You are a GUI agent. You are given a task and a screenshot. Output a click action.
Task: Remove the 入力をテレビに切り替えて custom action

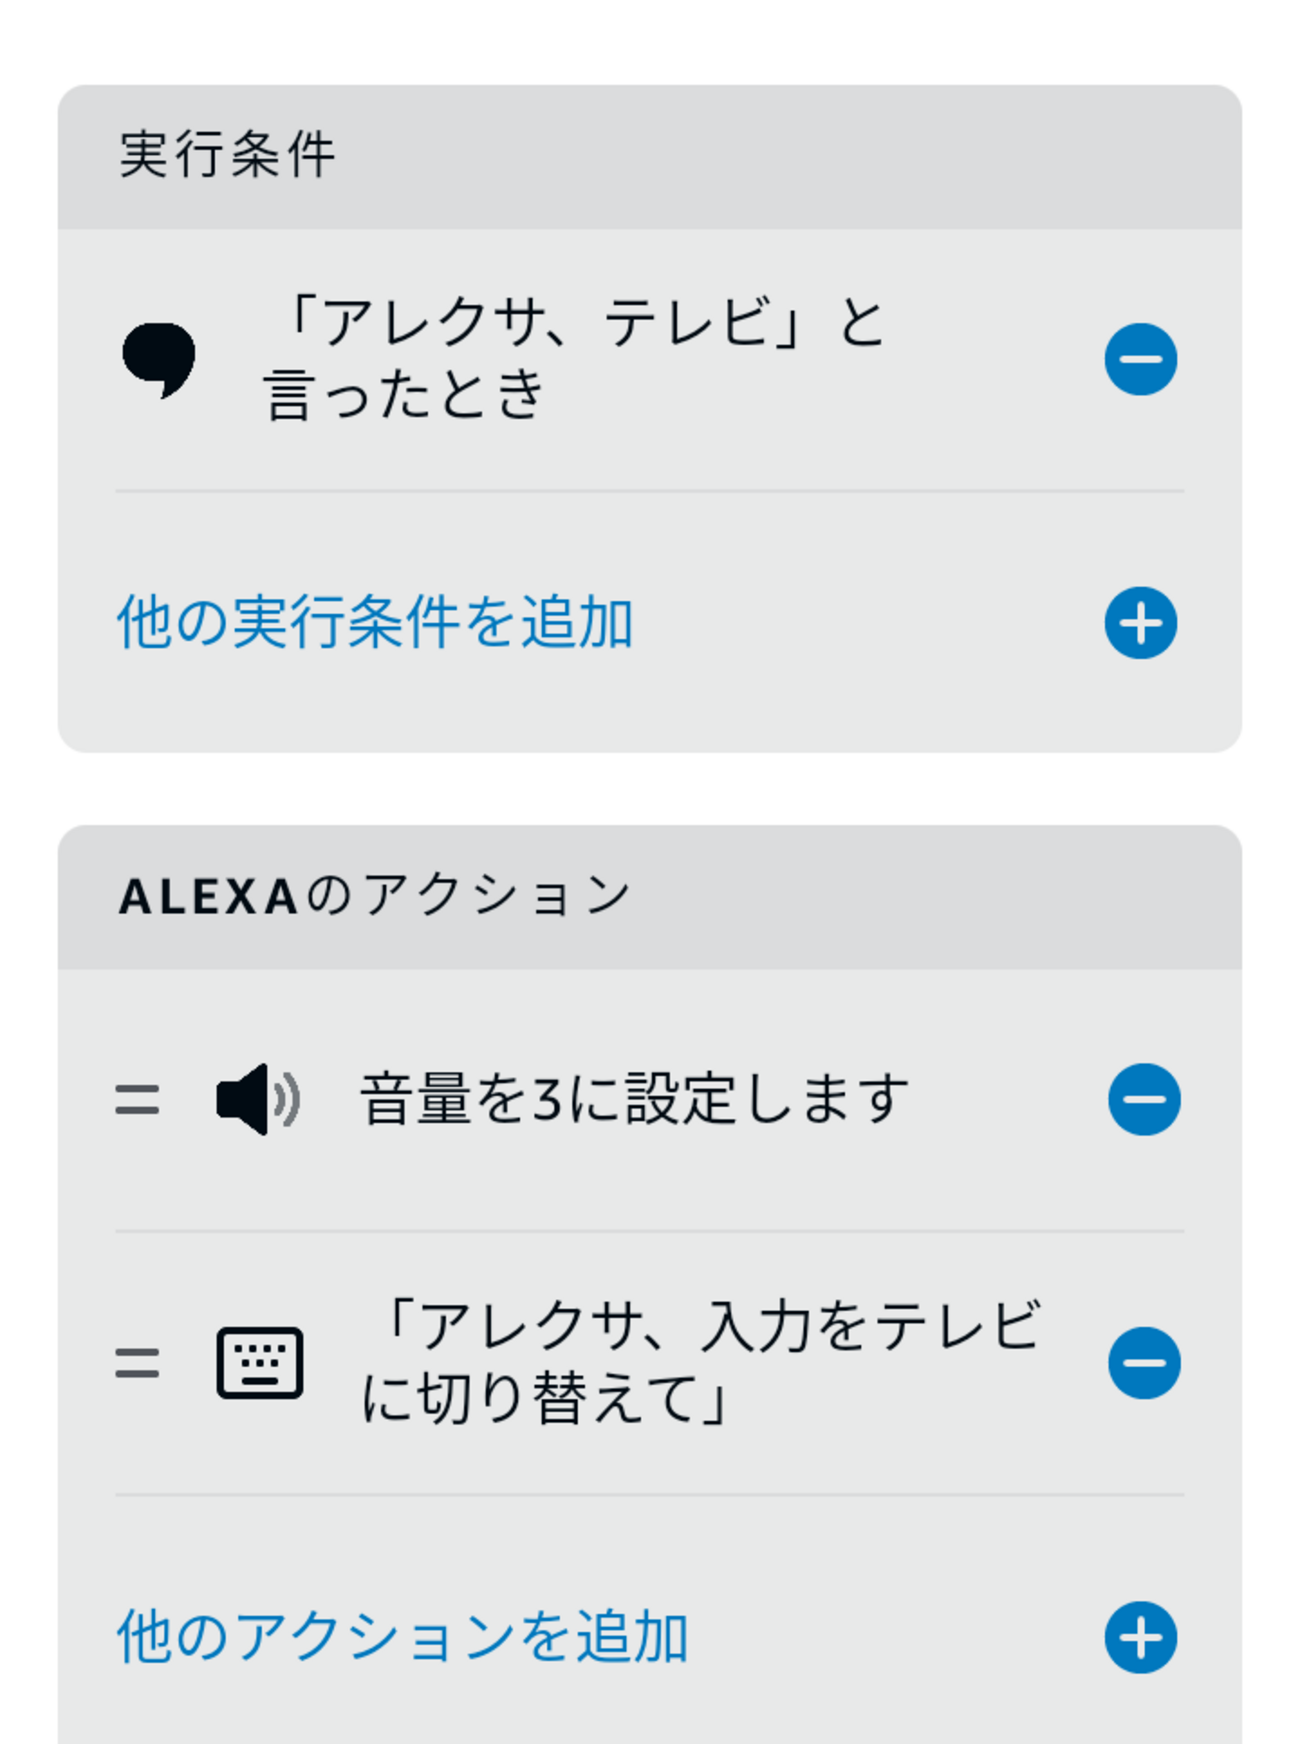(1143, 1363)
